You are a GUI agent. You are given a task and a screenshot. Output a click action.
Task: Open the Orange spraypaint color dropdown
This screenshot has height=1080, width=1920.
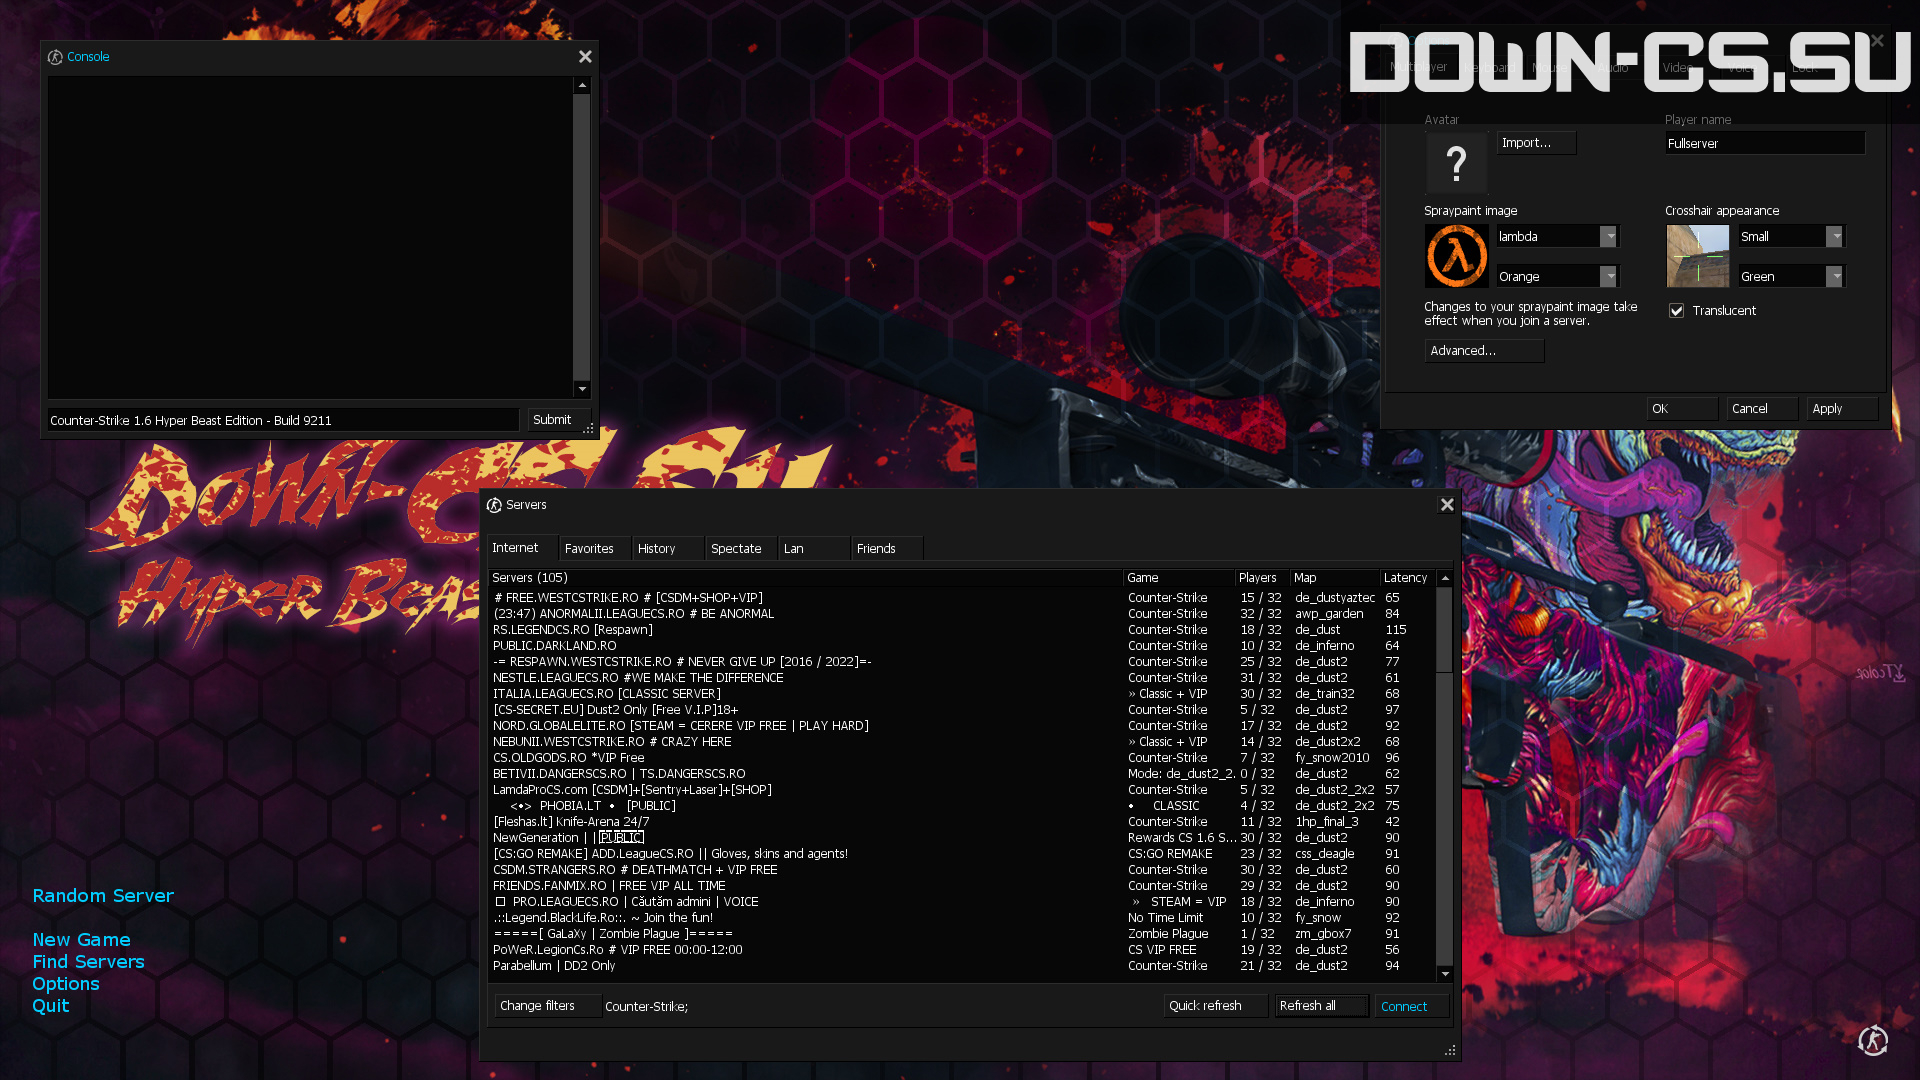pos(1608,277)
